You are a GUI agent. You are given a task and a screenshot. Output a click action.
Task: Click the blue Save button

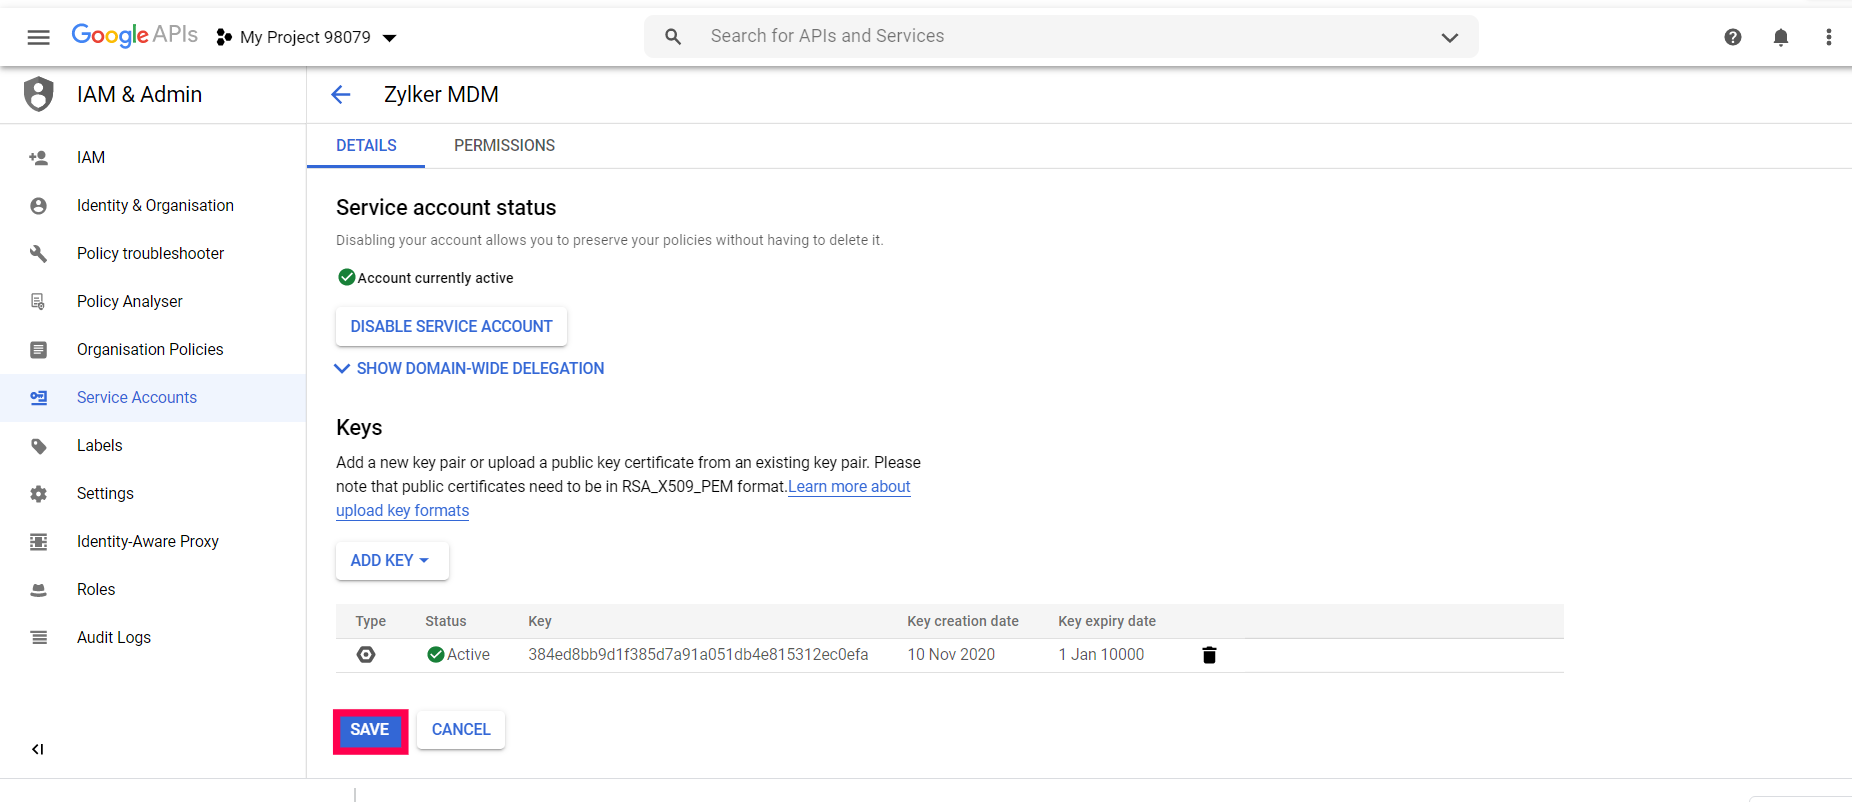[x=370, y=730]
